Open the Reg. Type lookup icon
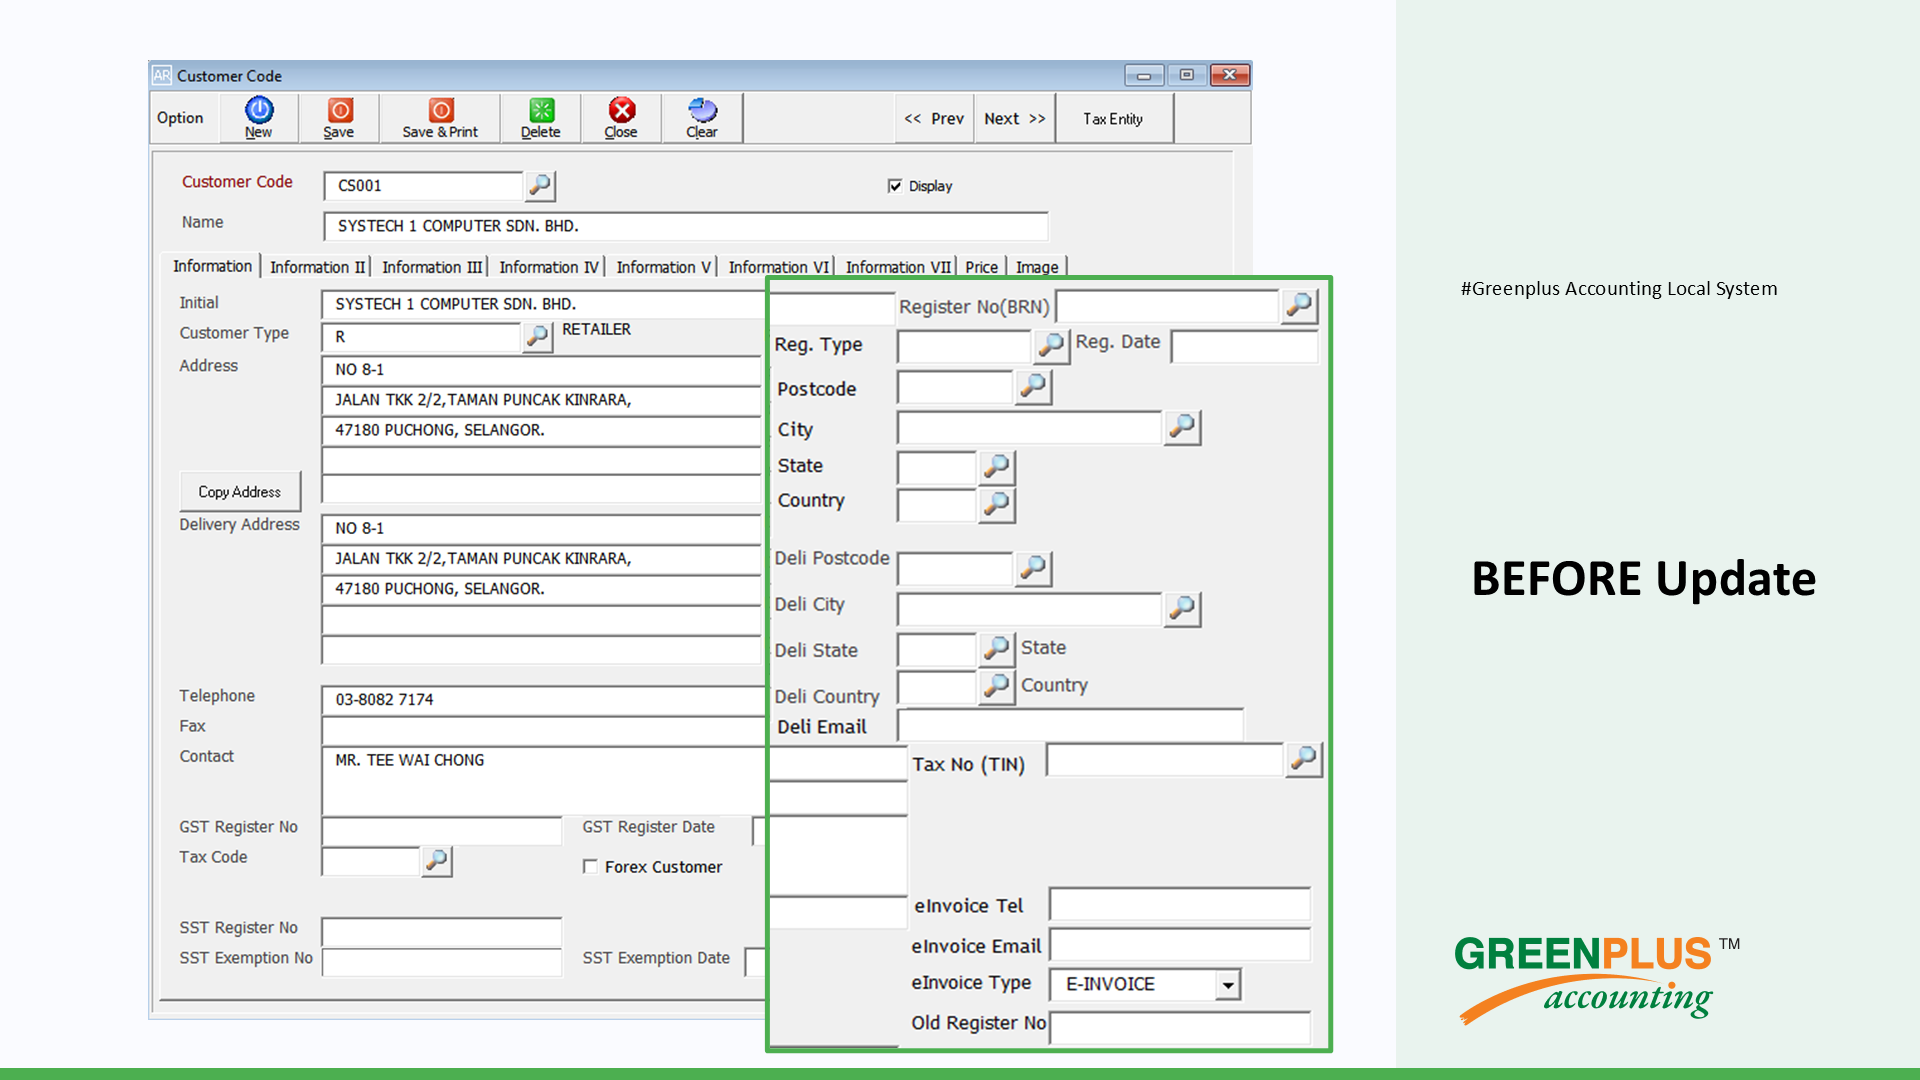 1051,345
